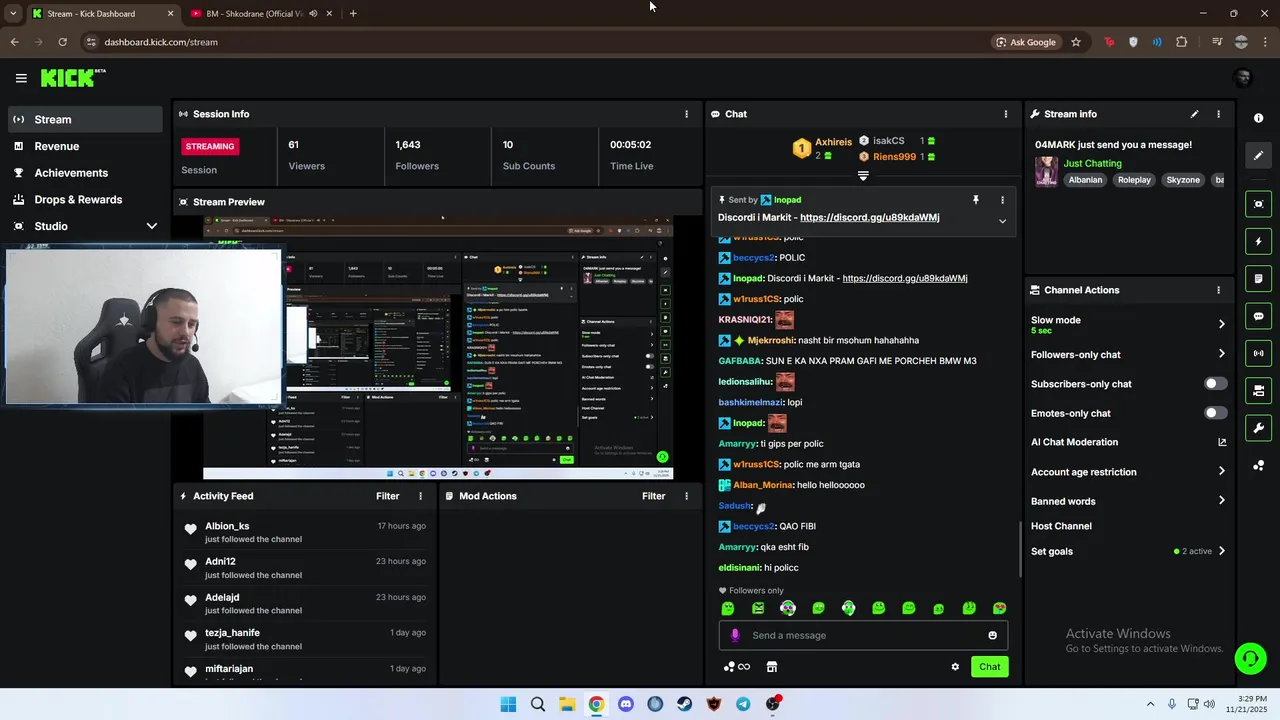Open the emoji picker in message box
Screen dimensions: 1280x720
coord(992,635)
